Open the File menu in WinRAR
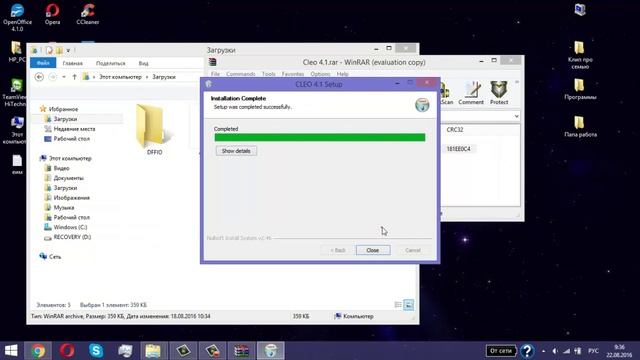Image resolution: width=640 pixels, height=360 pixels. [x=215, y=74]
